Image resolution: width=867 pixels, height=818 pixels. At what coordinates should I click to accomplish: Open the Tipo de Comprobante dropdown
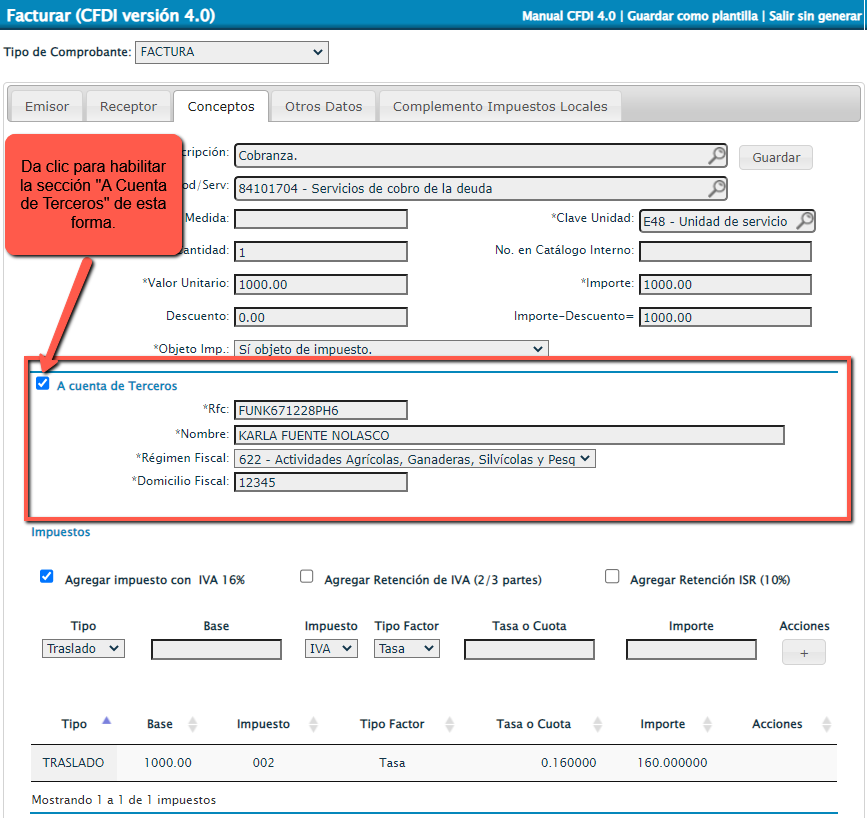232,52
